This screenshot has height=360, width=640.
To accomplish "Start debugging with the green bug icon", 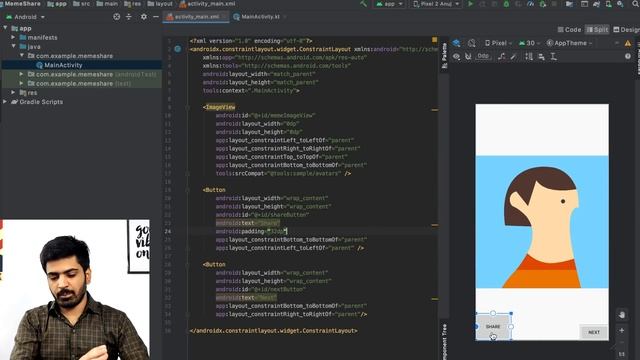I will coord(506,4).
